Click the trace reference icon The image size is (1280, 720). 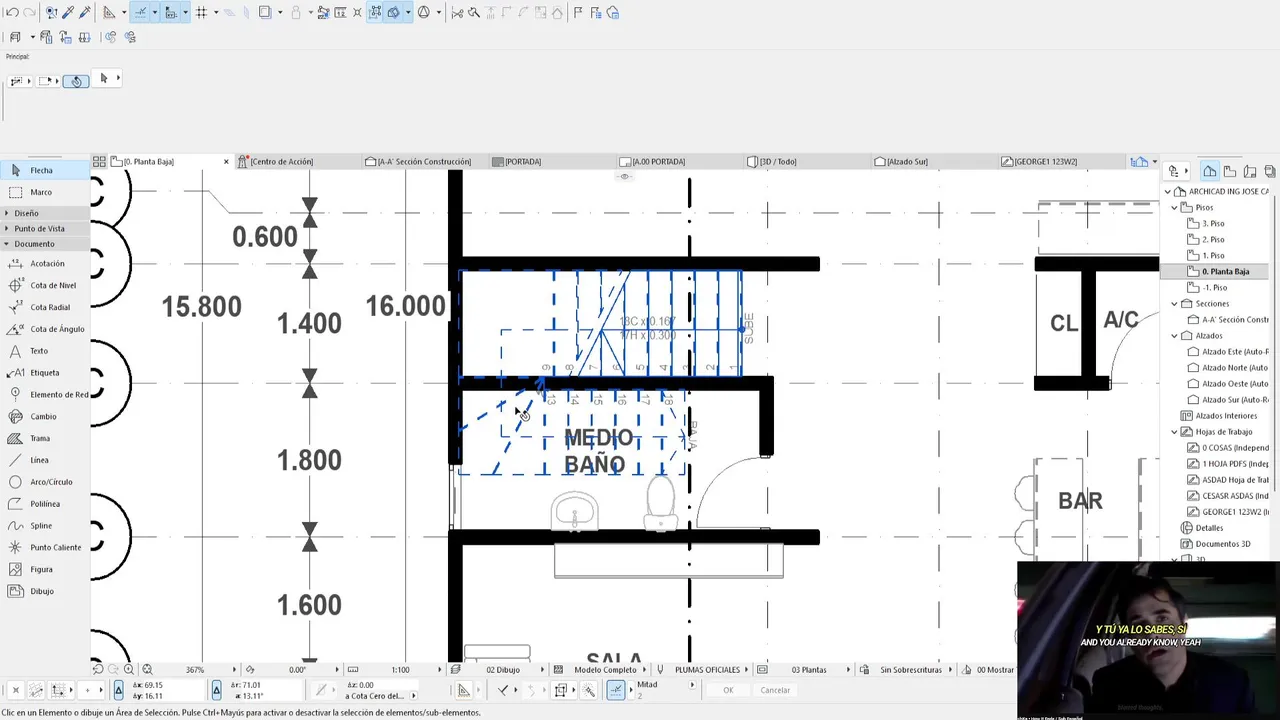(265, 13)
